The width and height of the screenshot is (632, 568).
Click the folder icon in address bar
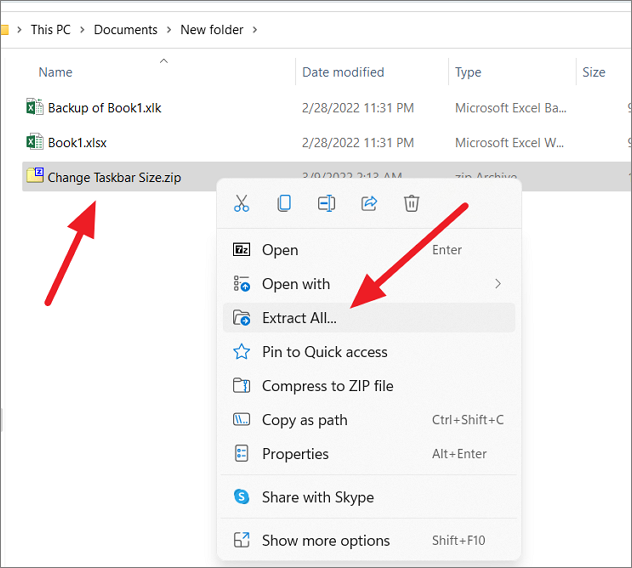click(x=4, y=30)
